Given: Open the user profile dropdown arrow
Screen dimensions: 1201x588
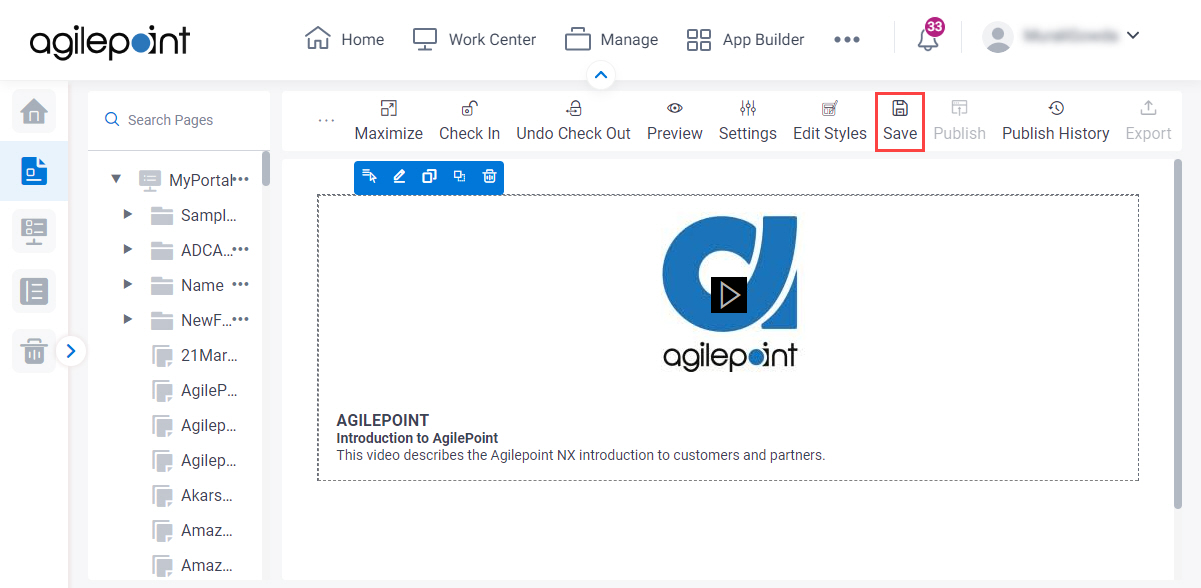Looking at the screenshot, I should click(x=1133, y=36).
